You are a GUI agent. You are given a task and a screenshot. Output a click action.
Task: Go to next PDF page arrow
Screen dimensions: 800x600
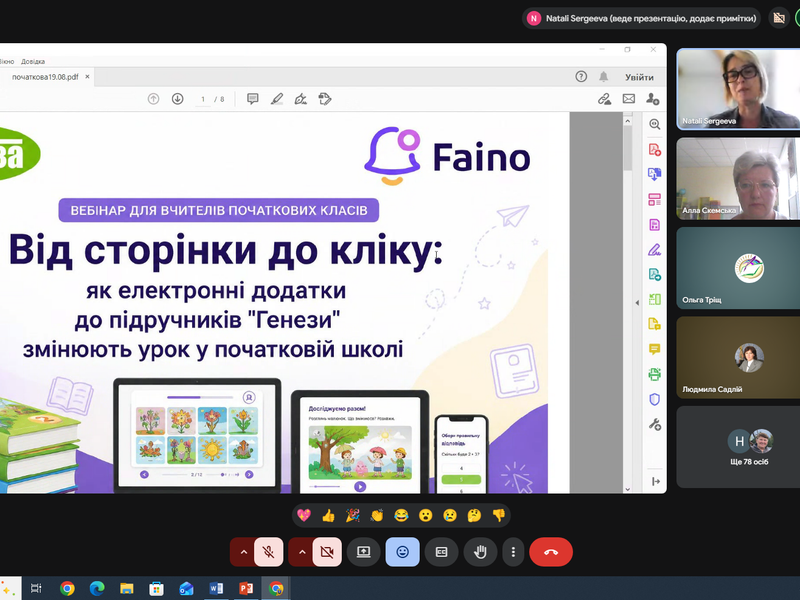(178, 99)
